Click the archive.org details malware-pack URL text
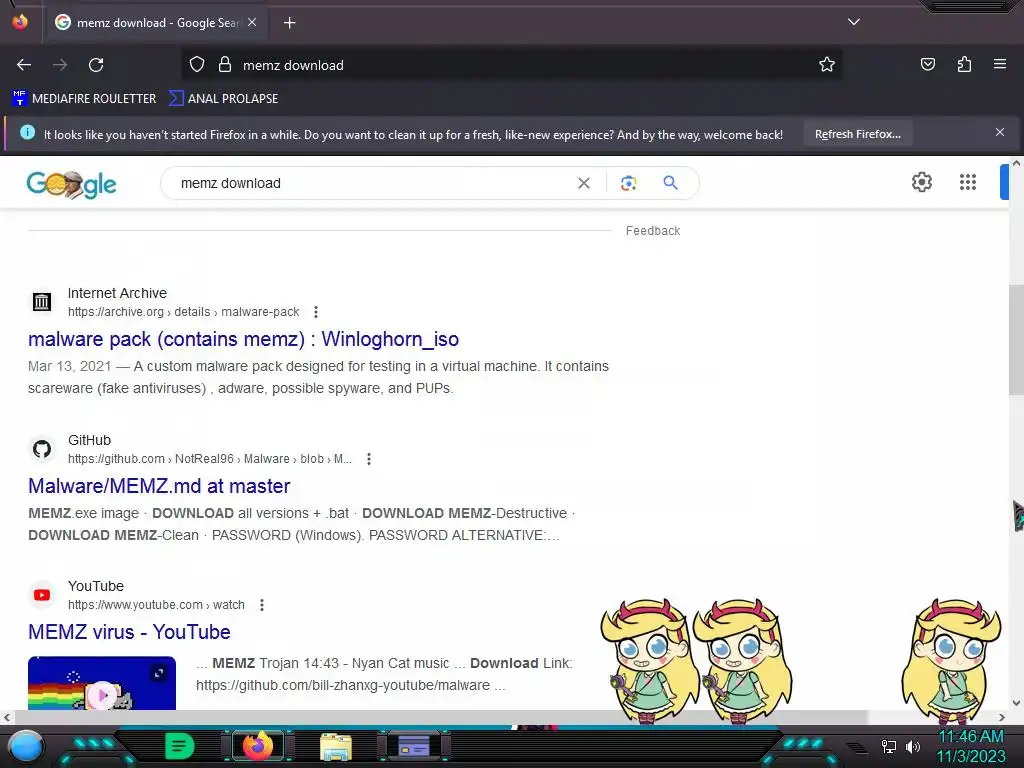The height and width of the screenshot is (768, 1024). click(184, 312)
